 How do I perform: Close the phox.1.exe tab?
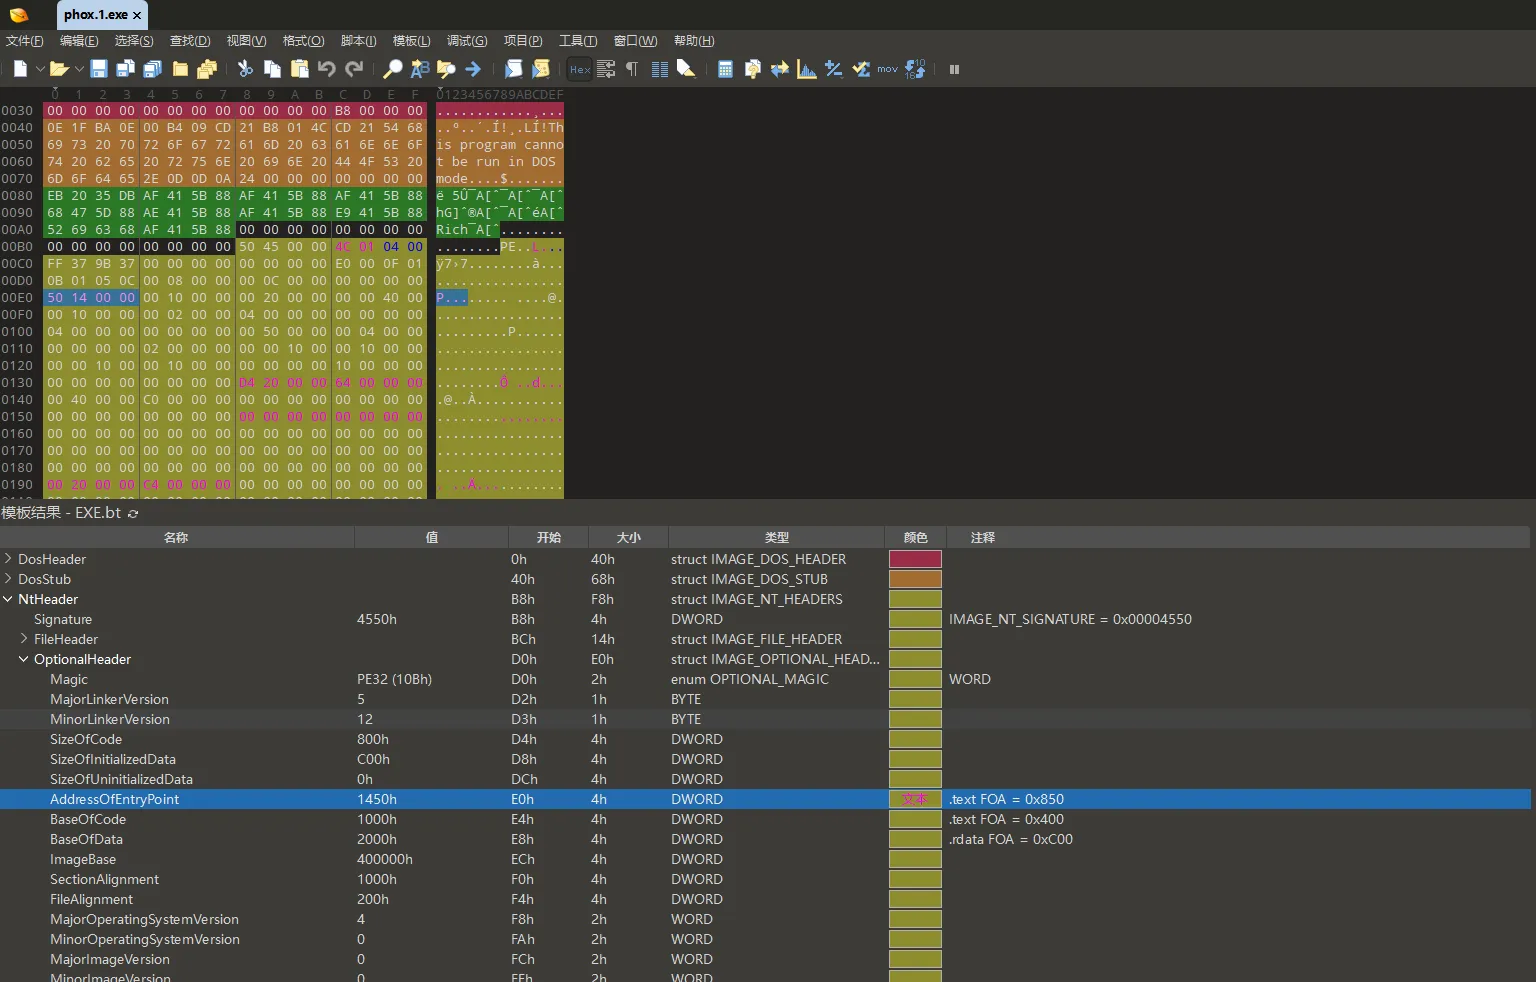(137, 15)
